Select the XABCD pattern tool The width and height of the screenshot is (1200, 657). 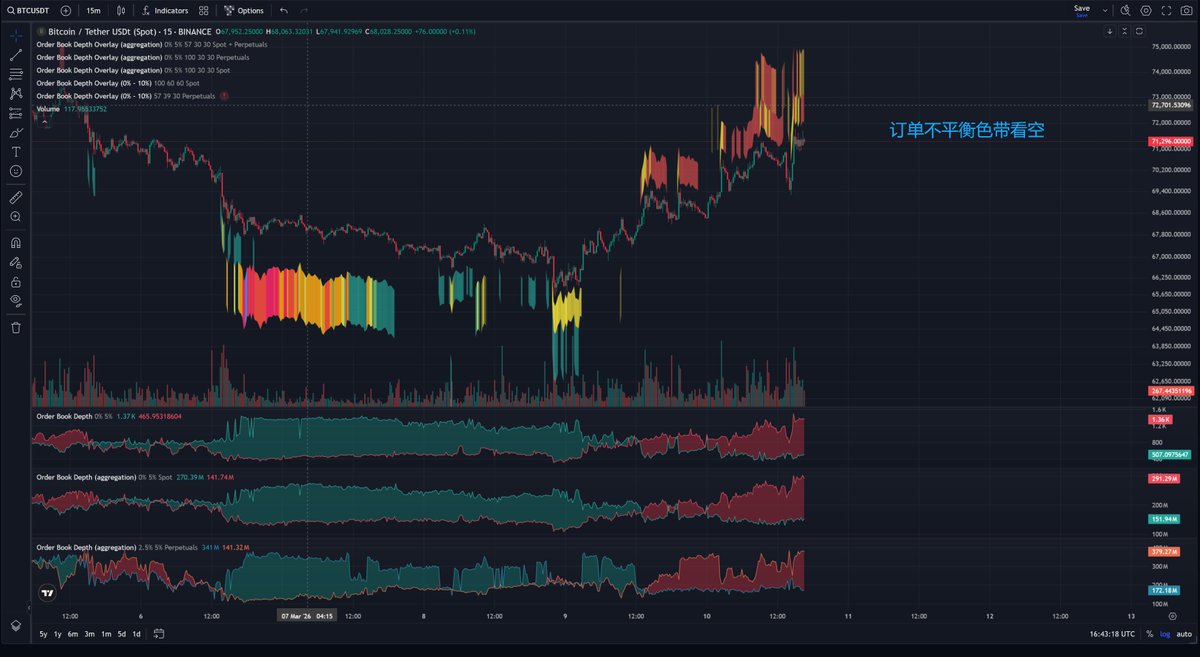(x=16, y=93)
